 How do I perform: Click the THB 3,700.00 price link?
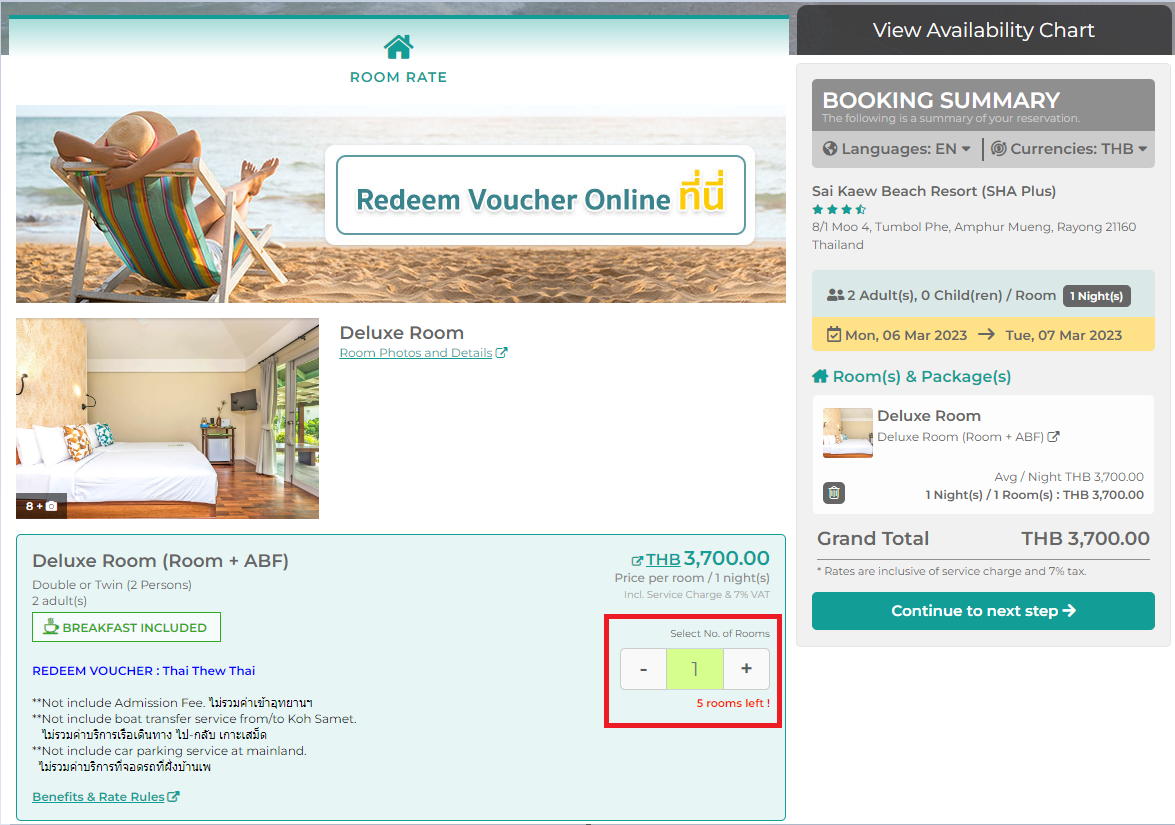701,559
